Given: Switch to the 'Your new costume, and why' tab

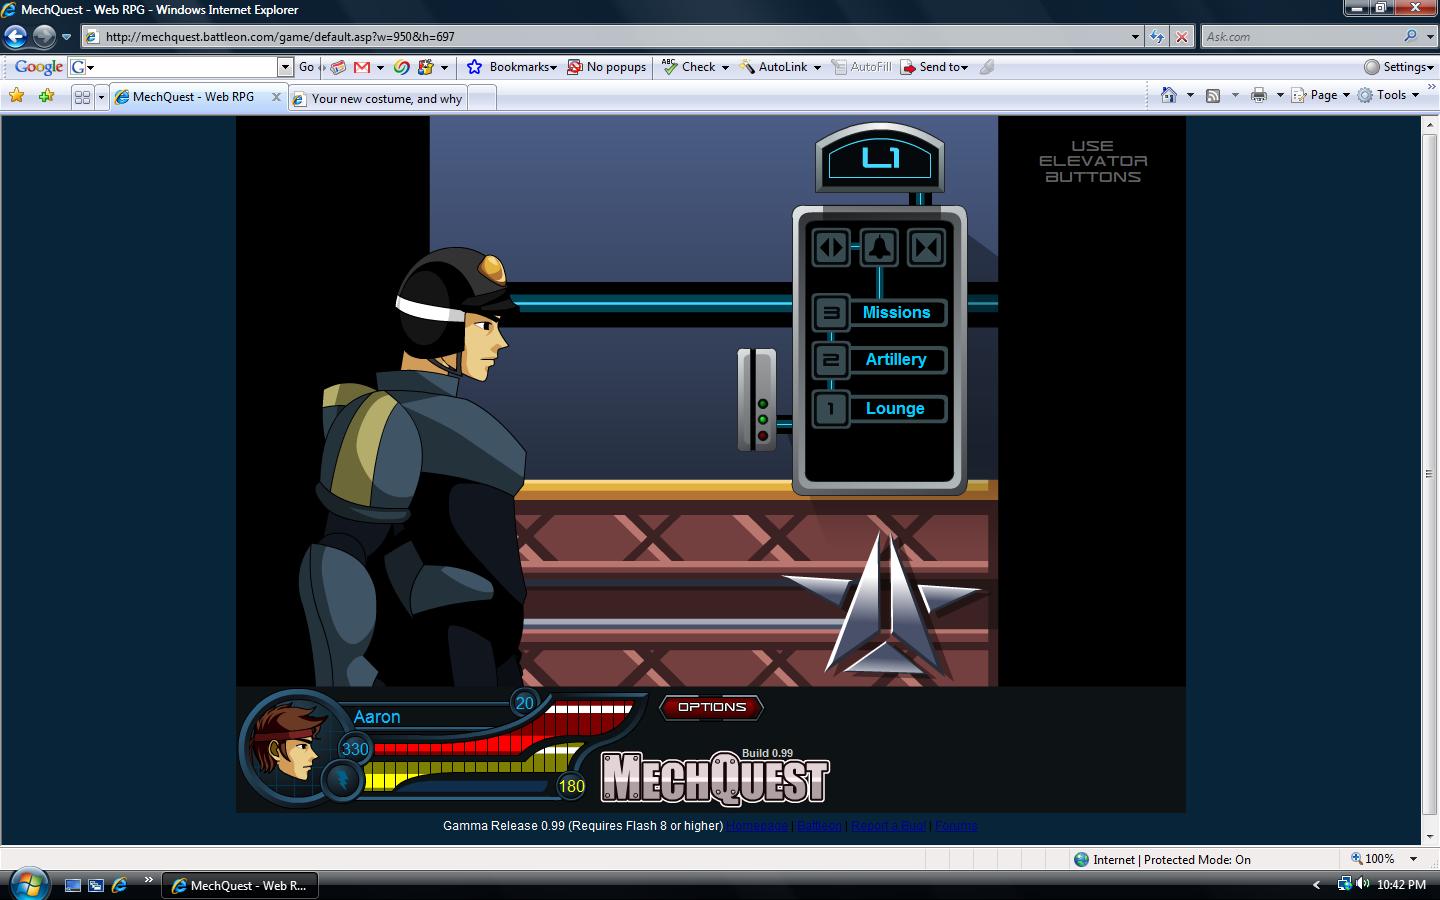Looking at the screenshot, I should coord(377,98).
